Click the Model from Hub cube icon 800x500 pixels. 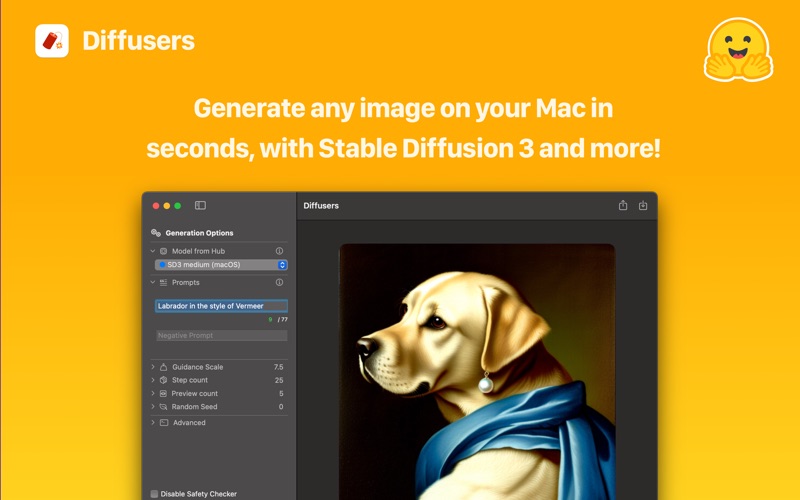pos(163,251)
